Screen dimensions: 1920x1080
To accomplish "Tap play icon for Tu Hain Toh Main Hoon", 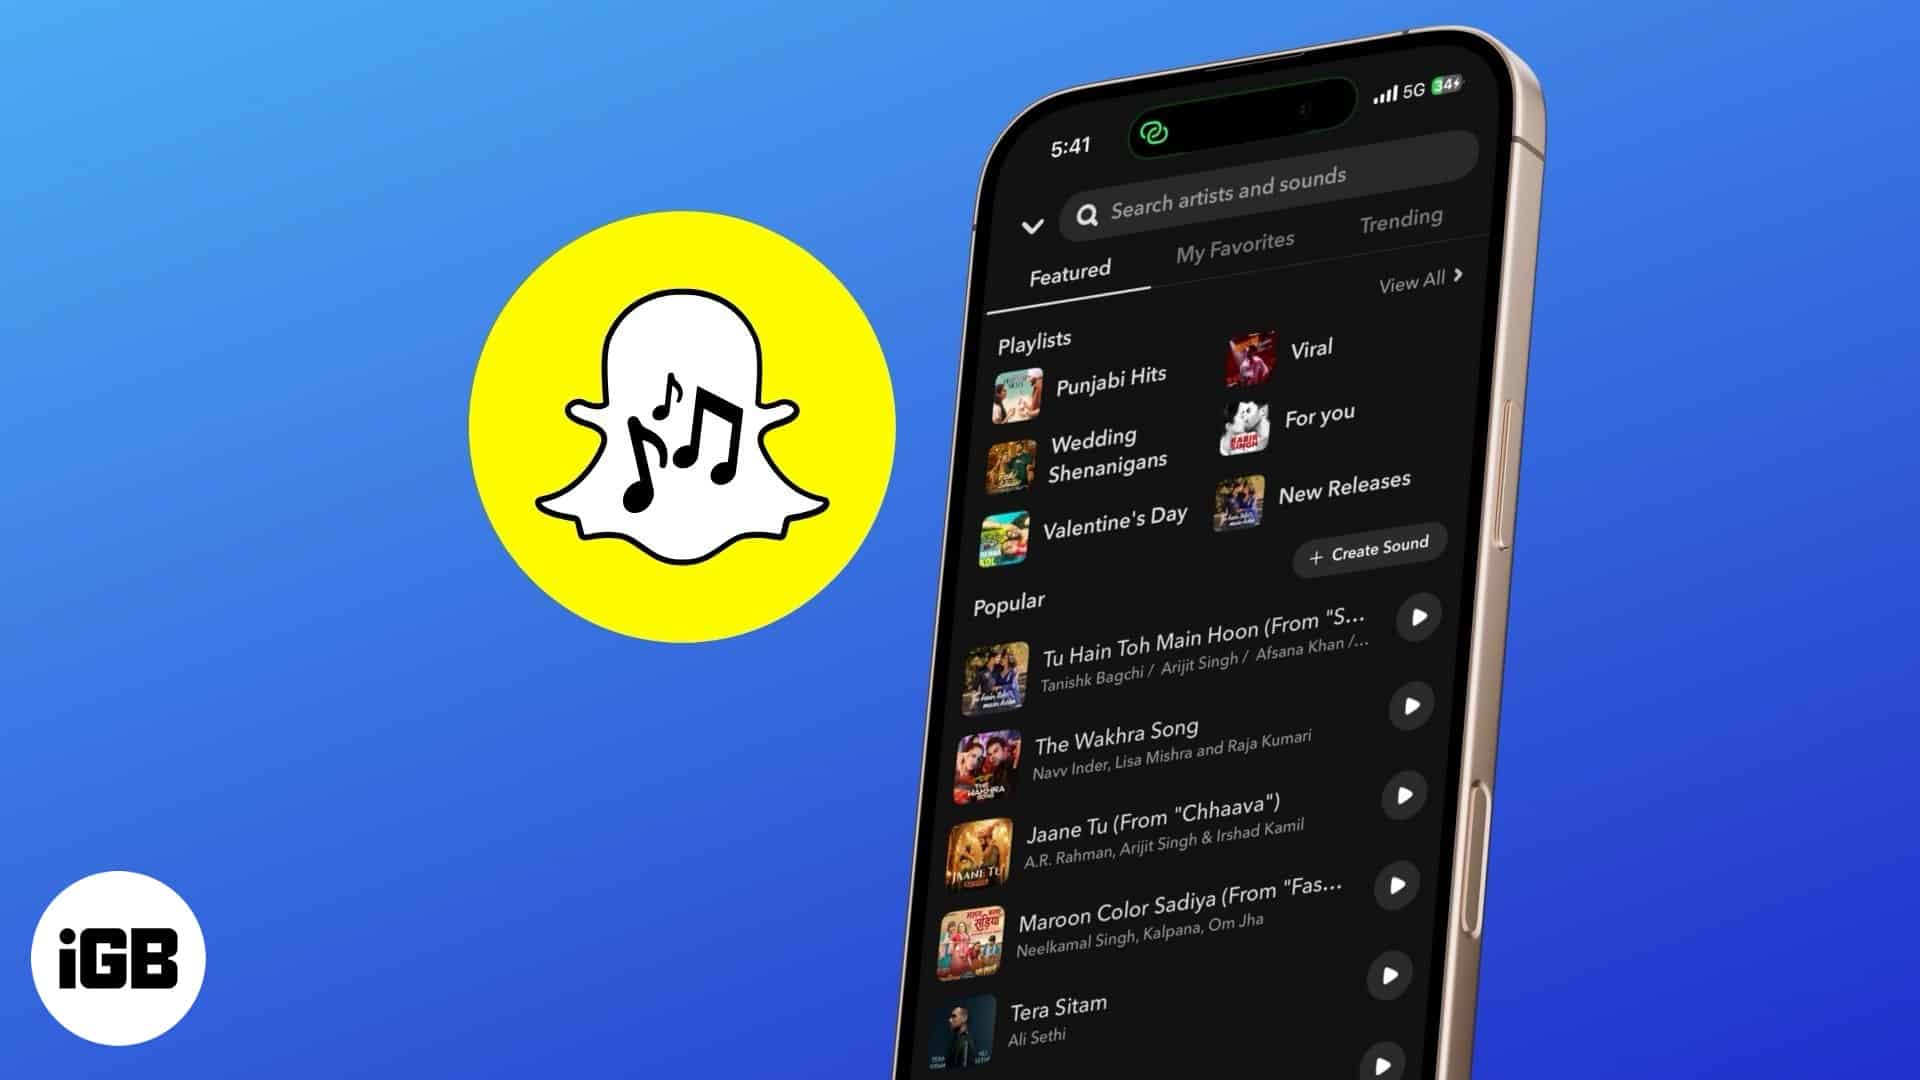I will (x=1416, y=616).
